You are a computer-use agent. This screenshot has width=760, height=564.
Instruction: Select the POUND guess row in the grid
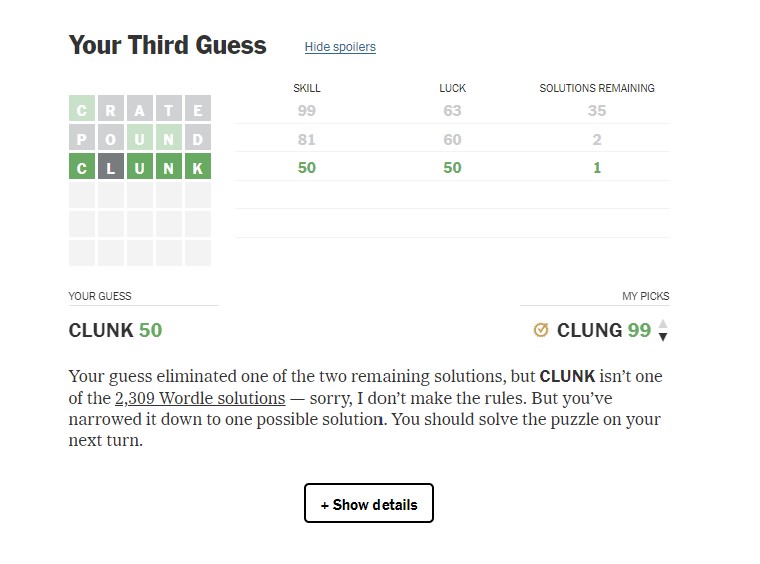140,139
